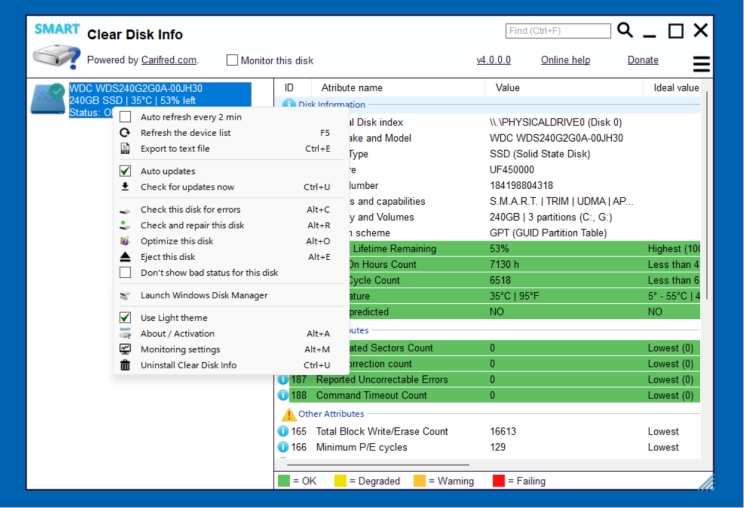The image size is (744, 508).
Task: Click the vertical scrollbar of attribute table
Action: point(707,194)
